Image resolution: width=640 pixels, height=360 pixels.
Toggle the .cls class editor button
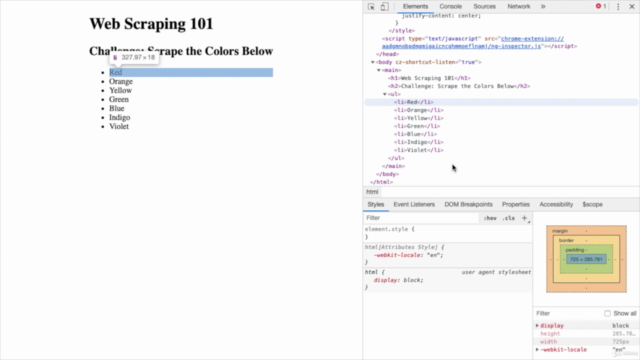[x=509, y=218]
